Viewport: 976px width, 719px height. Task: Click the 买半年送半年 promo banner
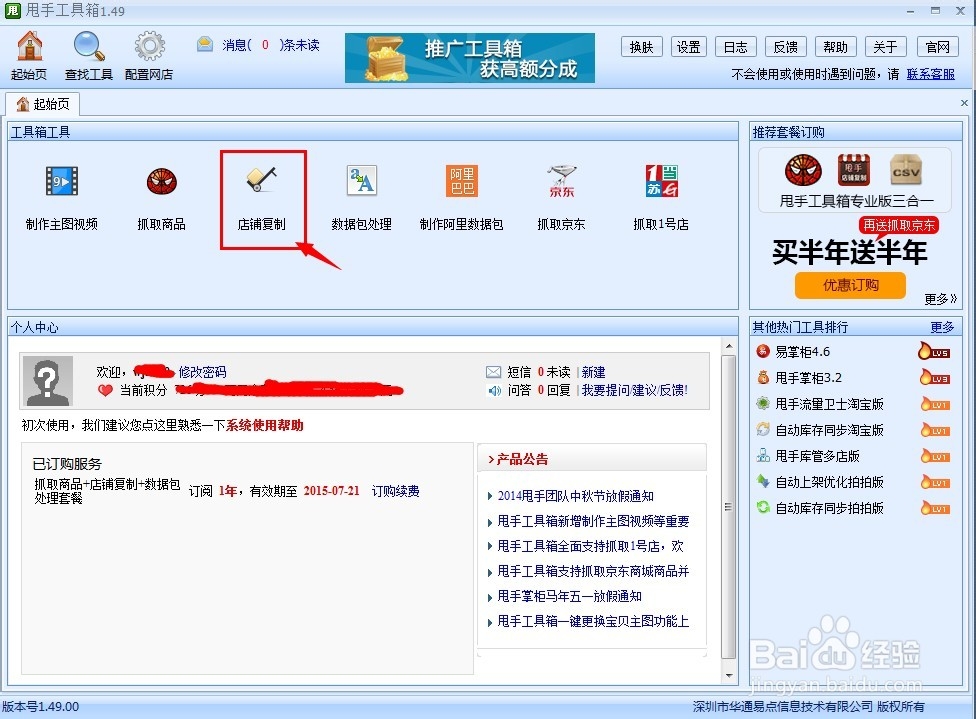[x=850, y=252]
